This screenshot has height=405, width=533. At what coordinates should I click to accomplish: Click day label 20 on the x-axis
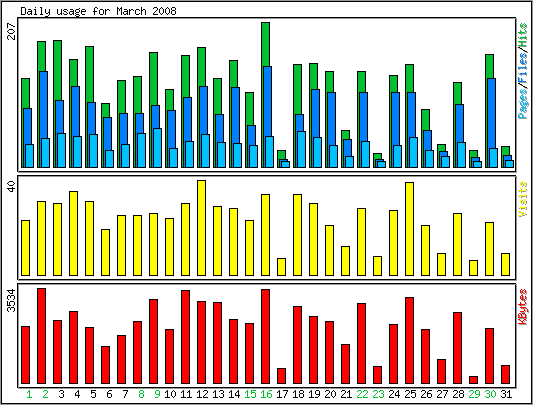coord(330,394)
